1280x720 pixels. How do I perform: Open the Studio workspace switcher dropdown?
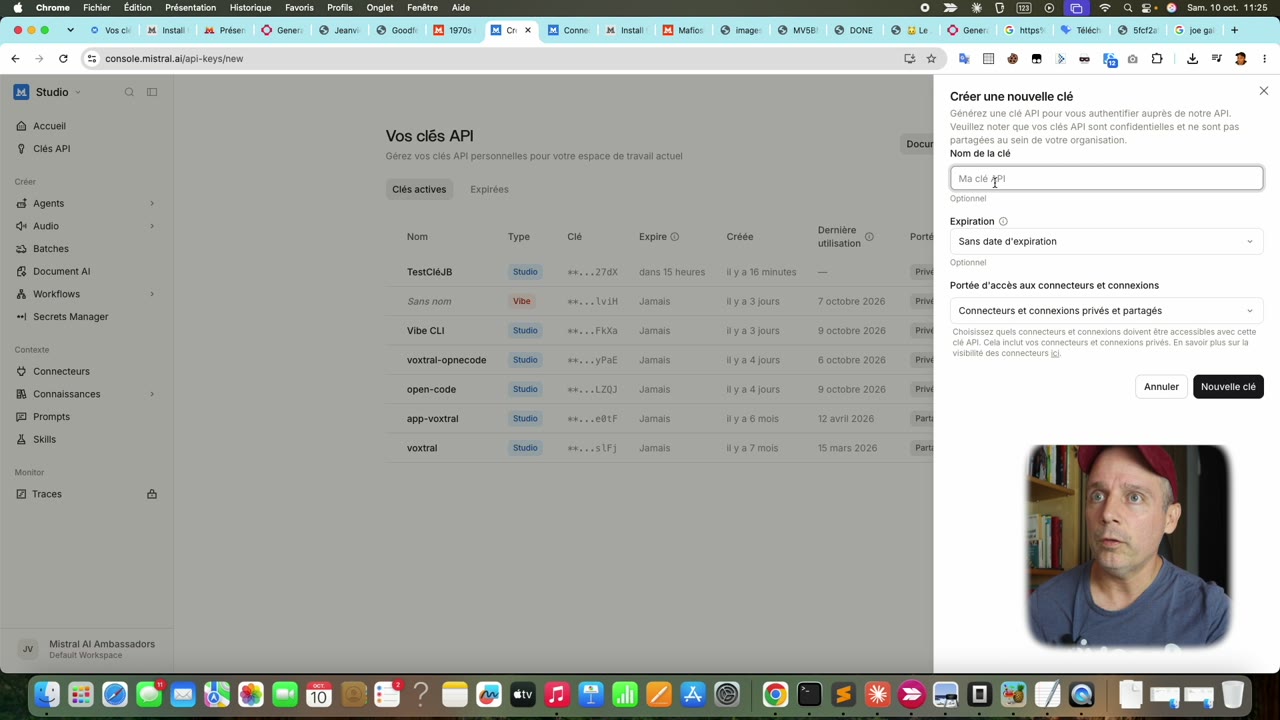coord(58,92)
